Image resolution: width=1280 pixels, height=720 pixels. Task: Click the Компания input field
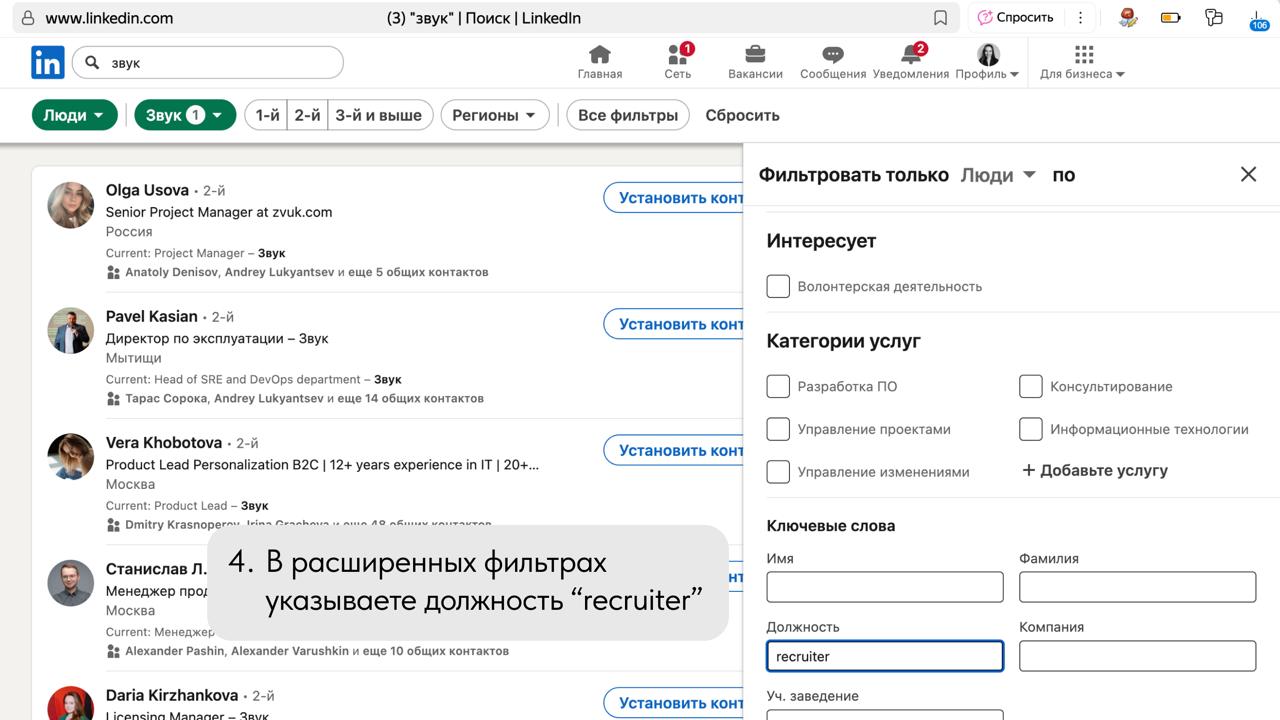pos(1137,656)
